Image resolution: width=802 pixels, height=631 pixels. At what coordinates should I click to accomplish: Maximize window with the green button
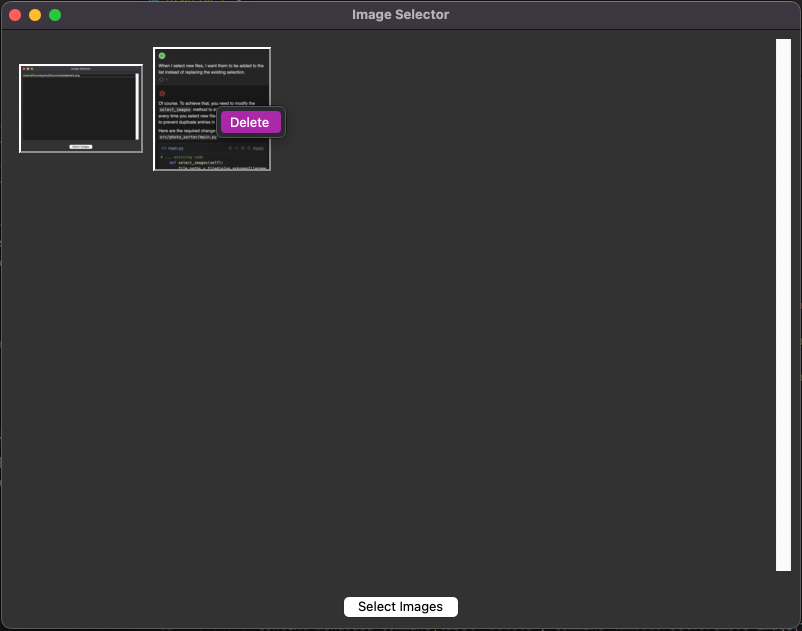point(55,15)
